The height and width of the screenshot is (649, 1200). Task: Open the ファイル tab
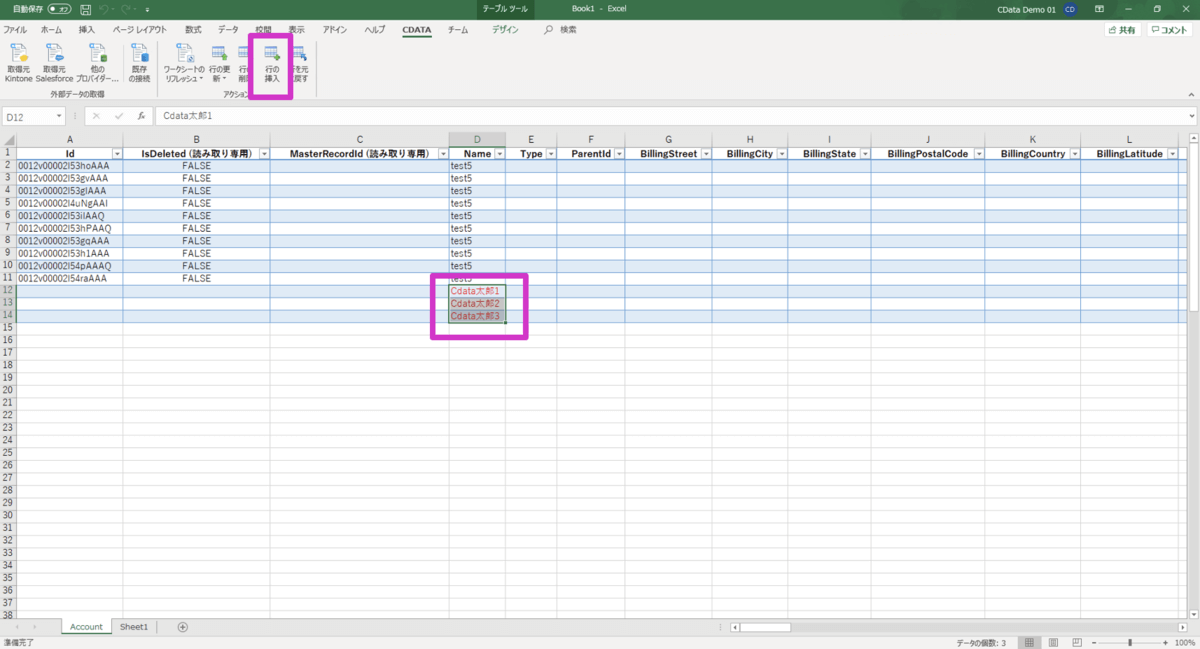point(16,30)
